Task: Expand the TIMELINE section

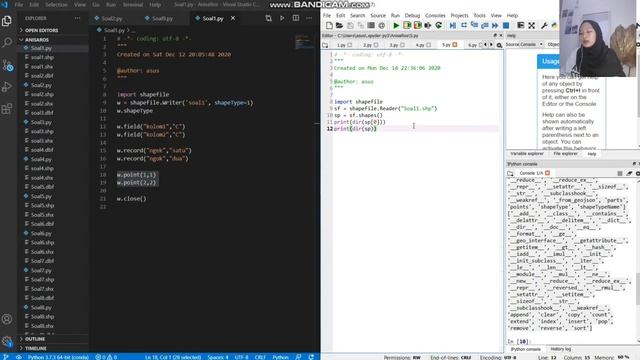Action: coord(36,348)
